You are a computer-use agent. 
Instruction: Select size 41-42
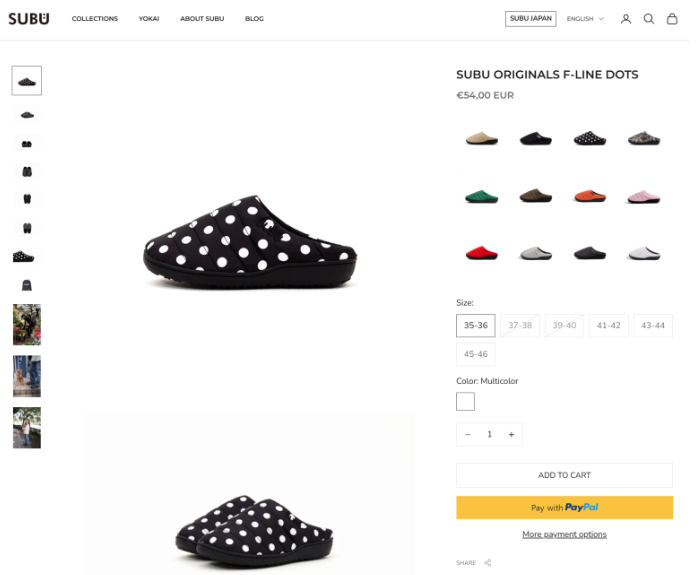point(608,325)
